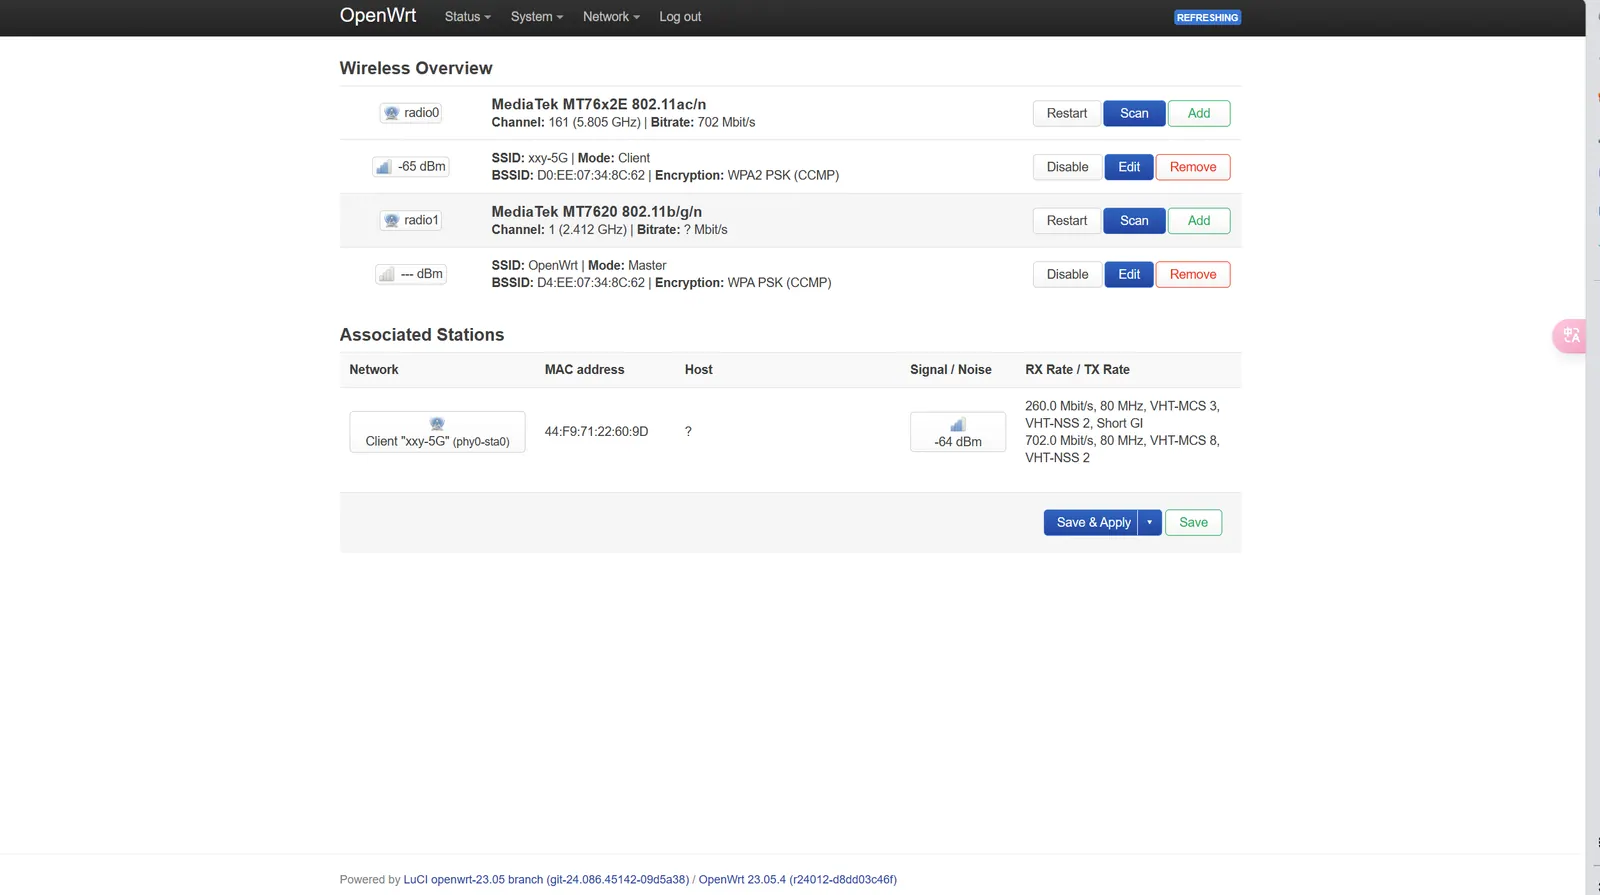Click the pink translate floating icon
Screen dimensions: 1600x895
pos(1570,336)
